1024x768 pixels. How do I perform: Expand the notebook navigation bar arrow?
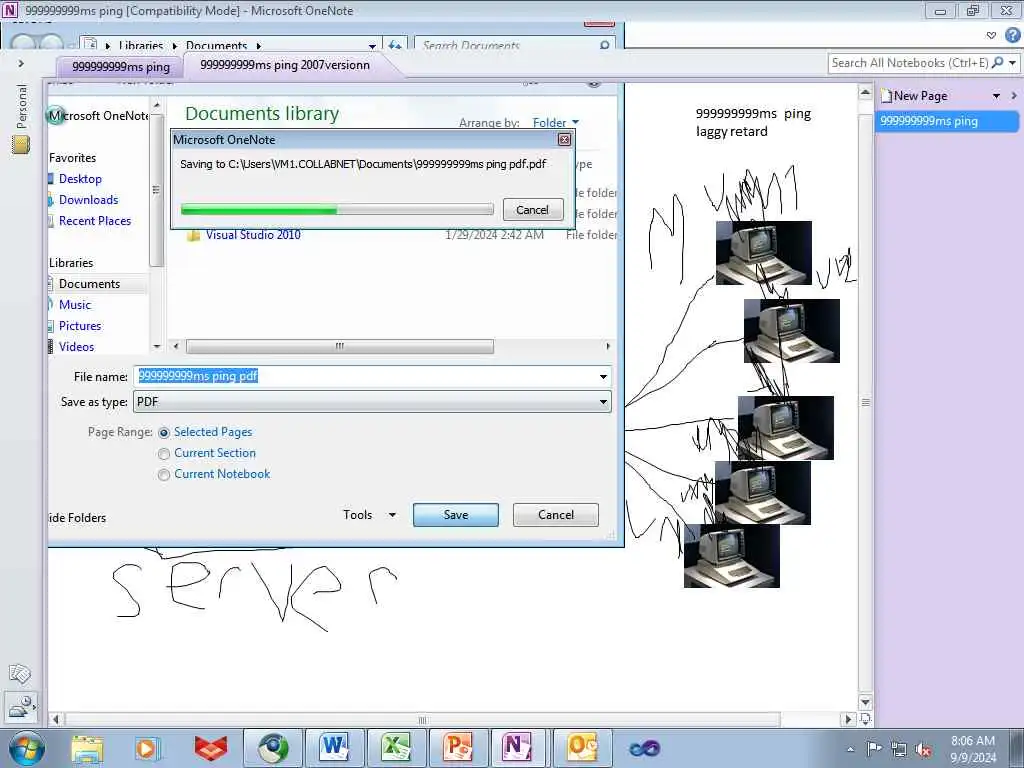pos(21,63)
